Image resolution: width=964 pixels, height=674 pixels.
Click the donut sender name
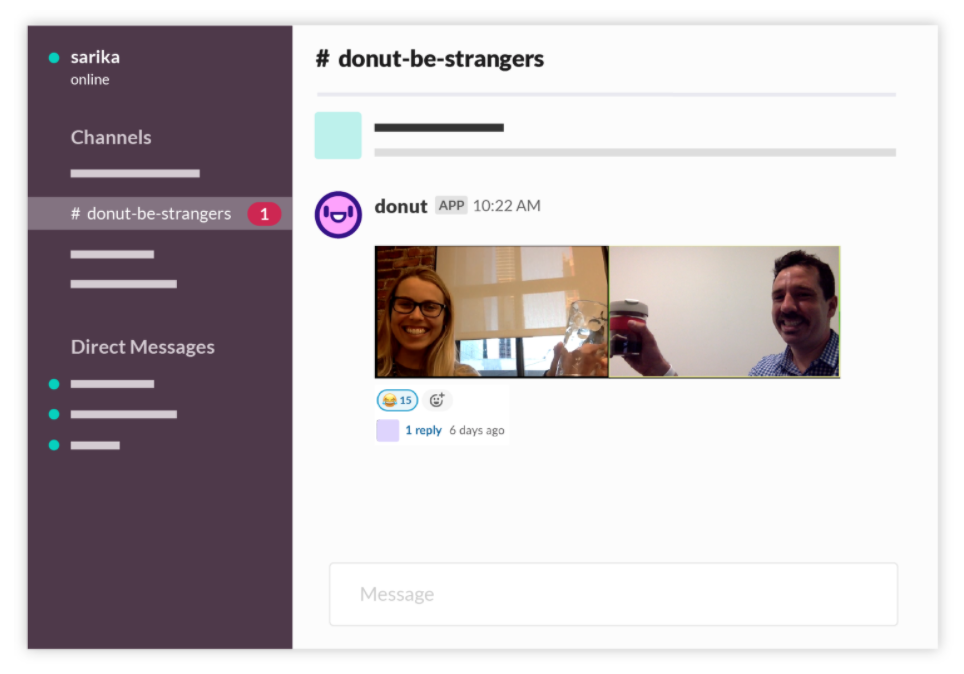(401, 206)
